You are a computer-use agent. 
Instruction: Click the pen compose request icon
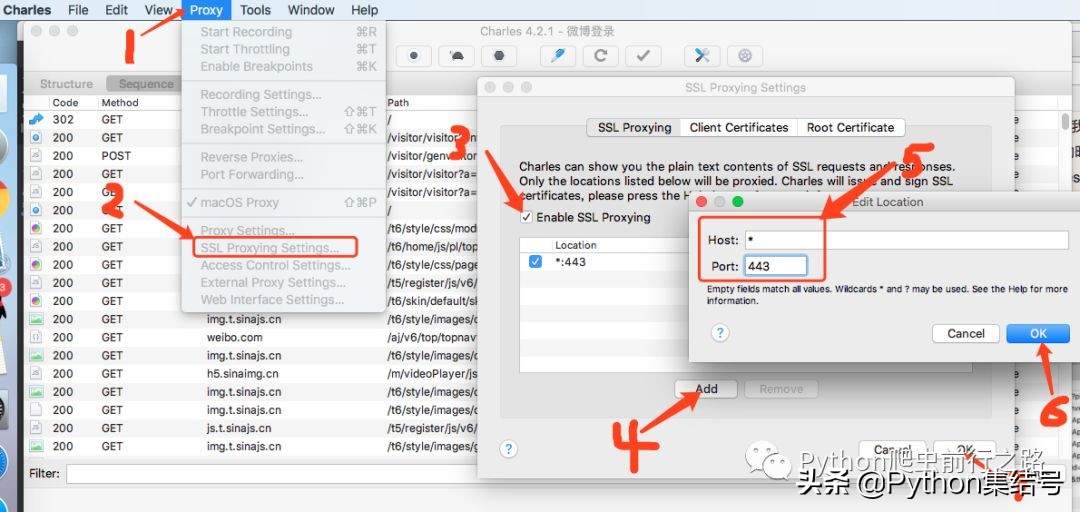pos(558,57)
